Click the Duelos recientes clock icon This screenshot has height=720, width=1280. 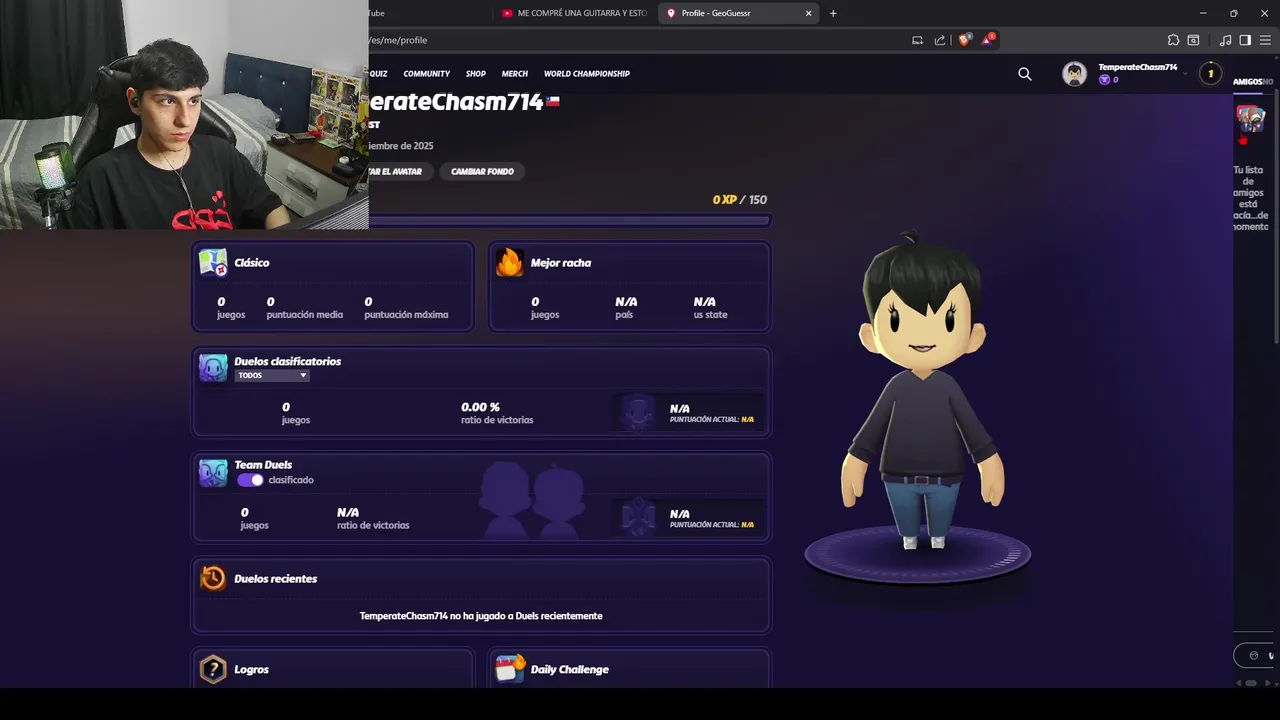pyautogui.click(x=213, y=578)
